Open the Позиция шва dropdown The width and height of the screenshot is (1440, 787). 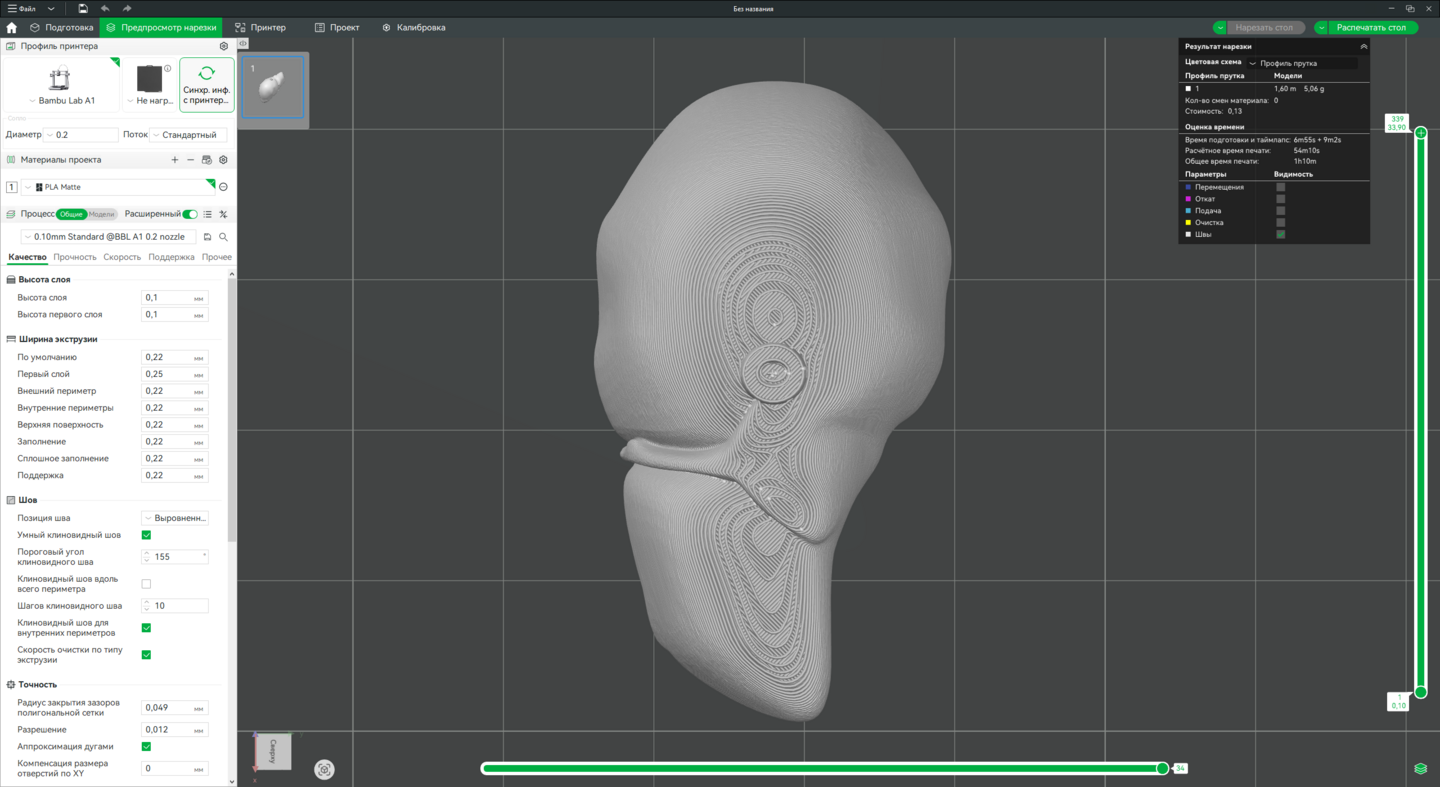point(175,518)
